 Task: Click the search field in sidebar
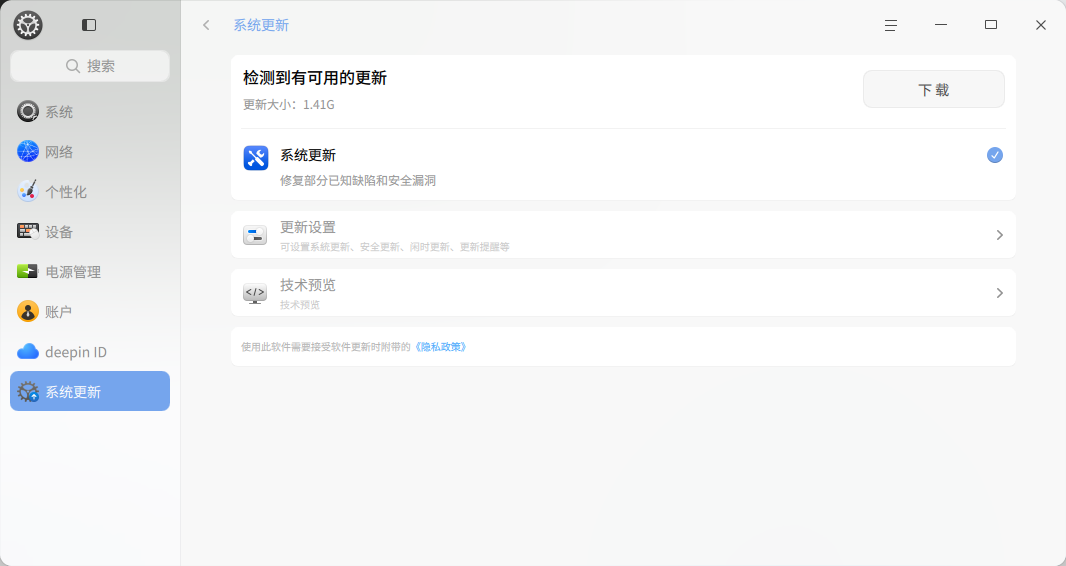click(x=90, y=66)
